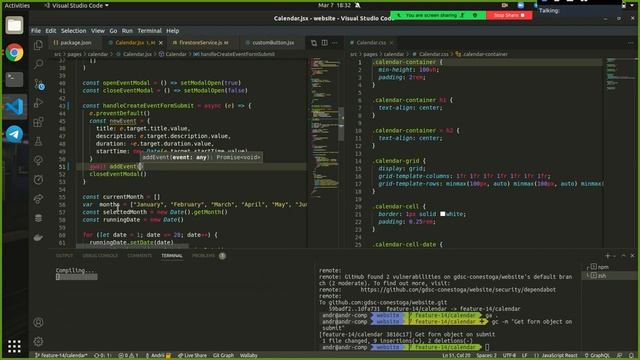The height and width of the screenshot is (360, 640).
Task: Open changes icon in left editor toolbar
Action: 314,42
